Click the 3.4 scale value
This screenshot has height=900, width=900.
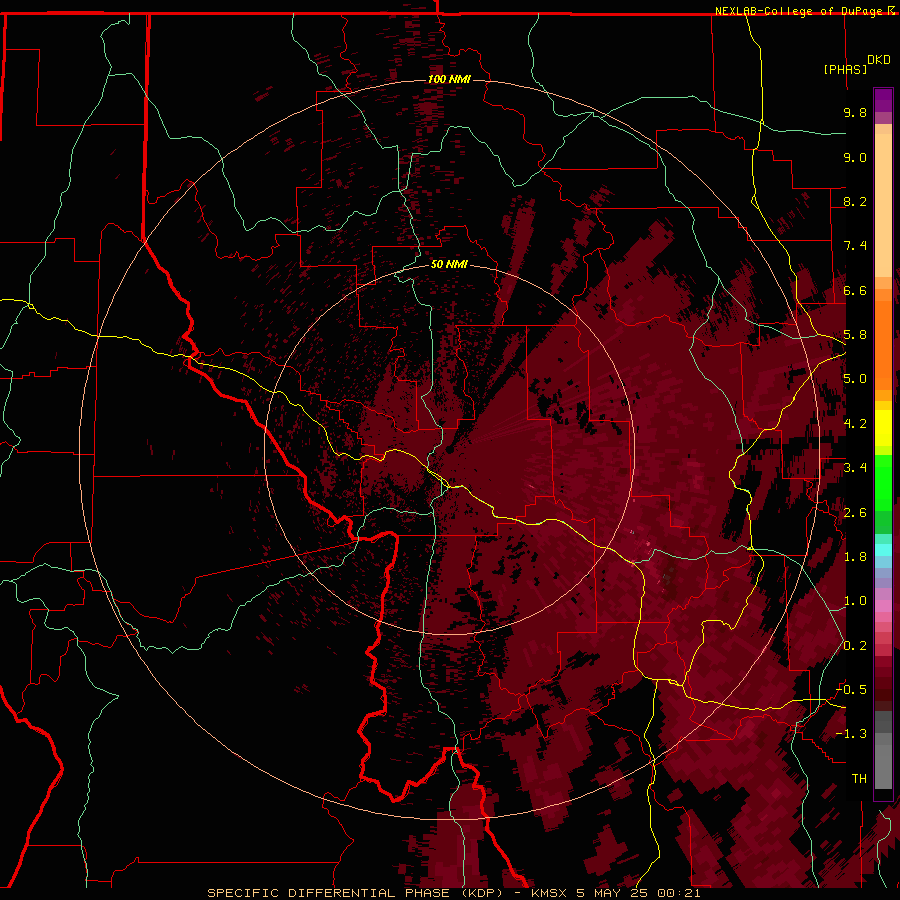point(855,468)
